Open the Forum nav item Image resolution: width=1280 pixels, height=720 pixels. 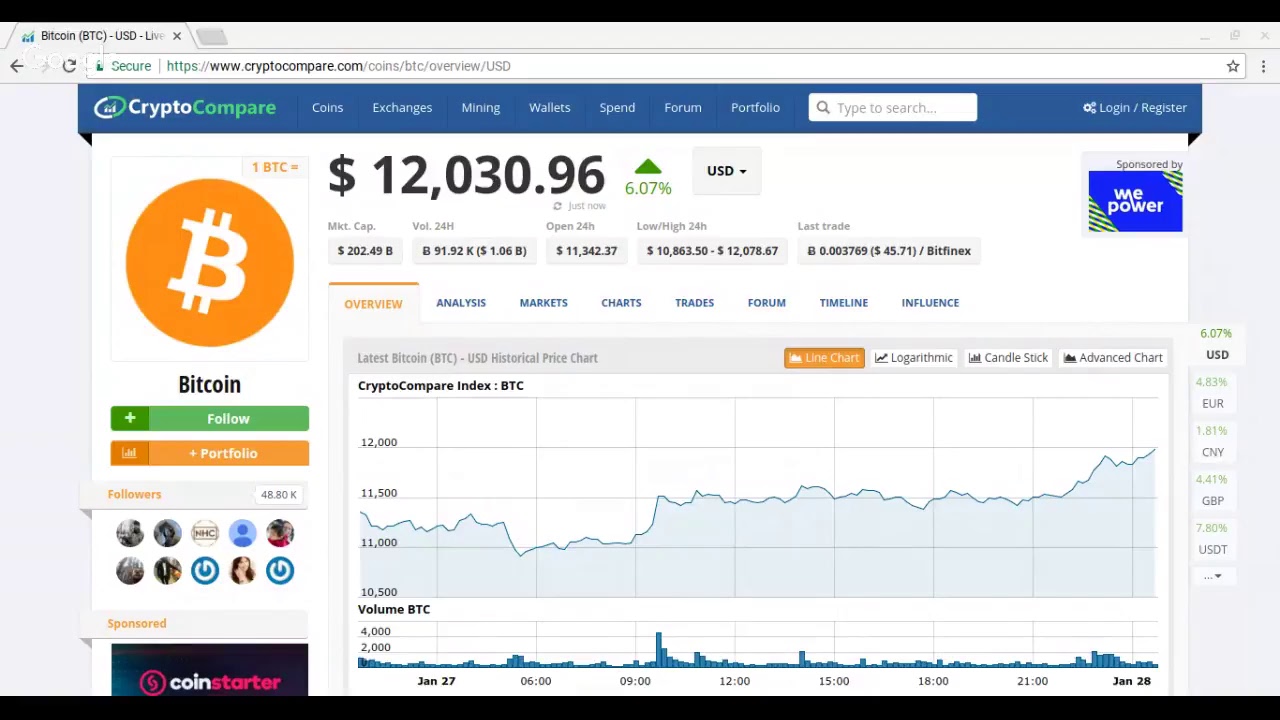pos(683,107)
